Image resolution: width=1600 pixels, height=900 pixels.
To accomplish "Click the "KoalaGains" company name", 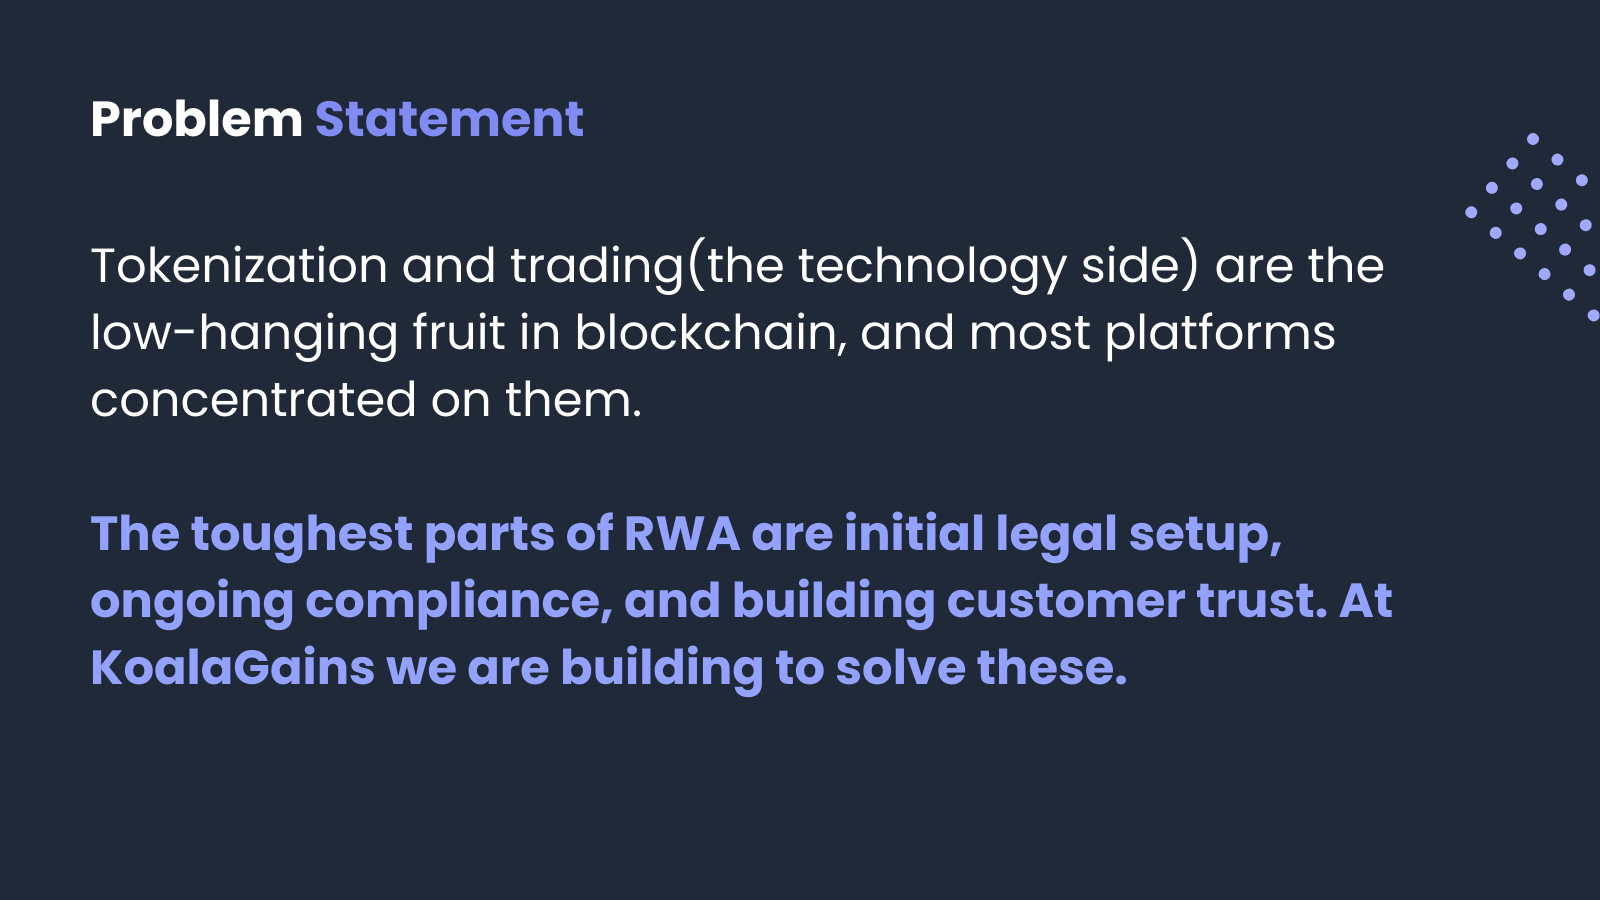I will pos(232,668).
